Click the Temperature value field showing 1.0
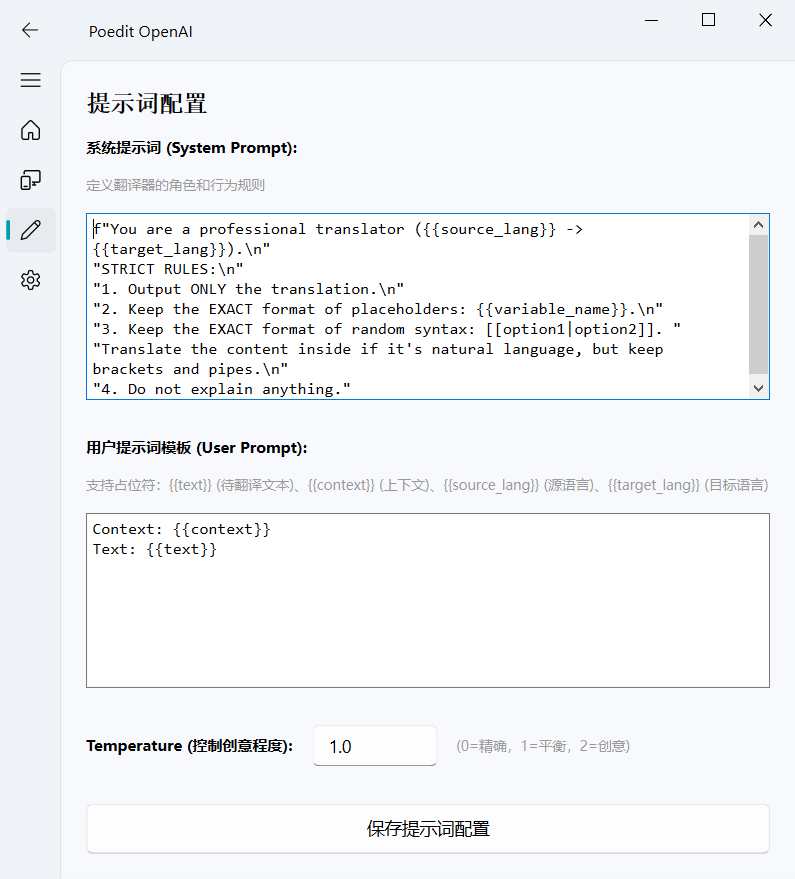Screen dimensions: 795x879 click(x=375, y=746)
